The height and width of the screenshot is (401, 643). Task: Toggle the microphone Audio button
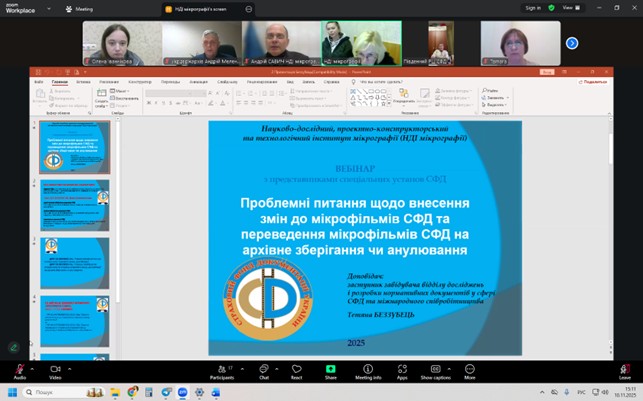click(x=19, y=370)
